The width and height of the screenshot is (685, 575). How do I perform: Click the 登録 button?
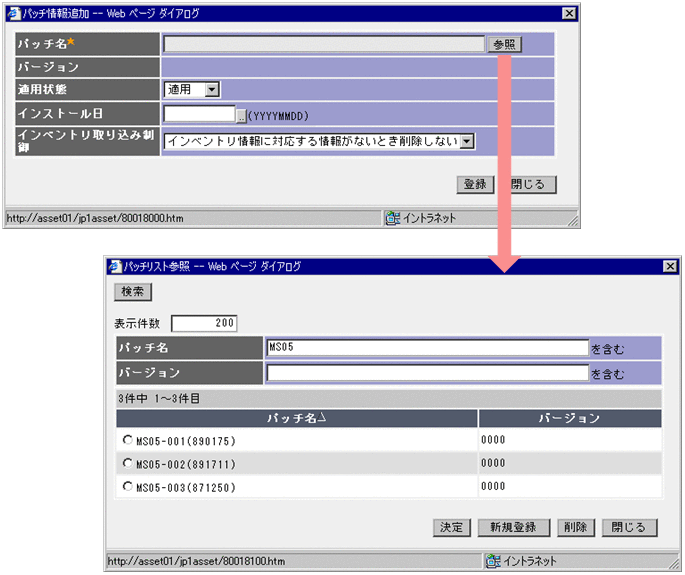(475, 184)
